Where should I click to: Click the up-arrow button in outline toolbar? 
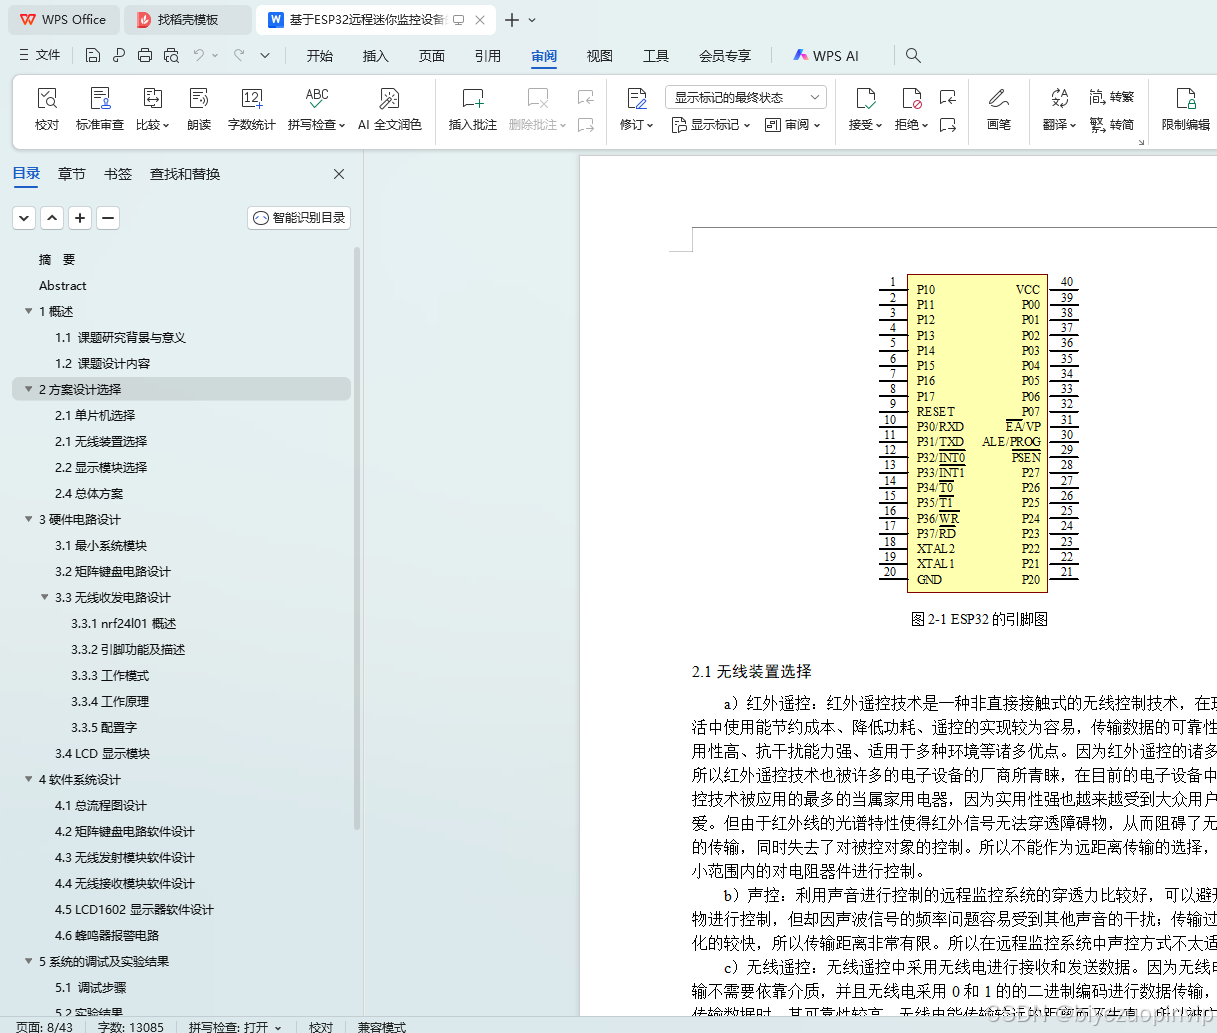(x=52, y=218)
